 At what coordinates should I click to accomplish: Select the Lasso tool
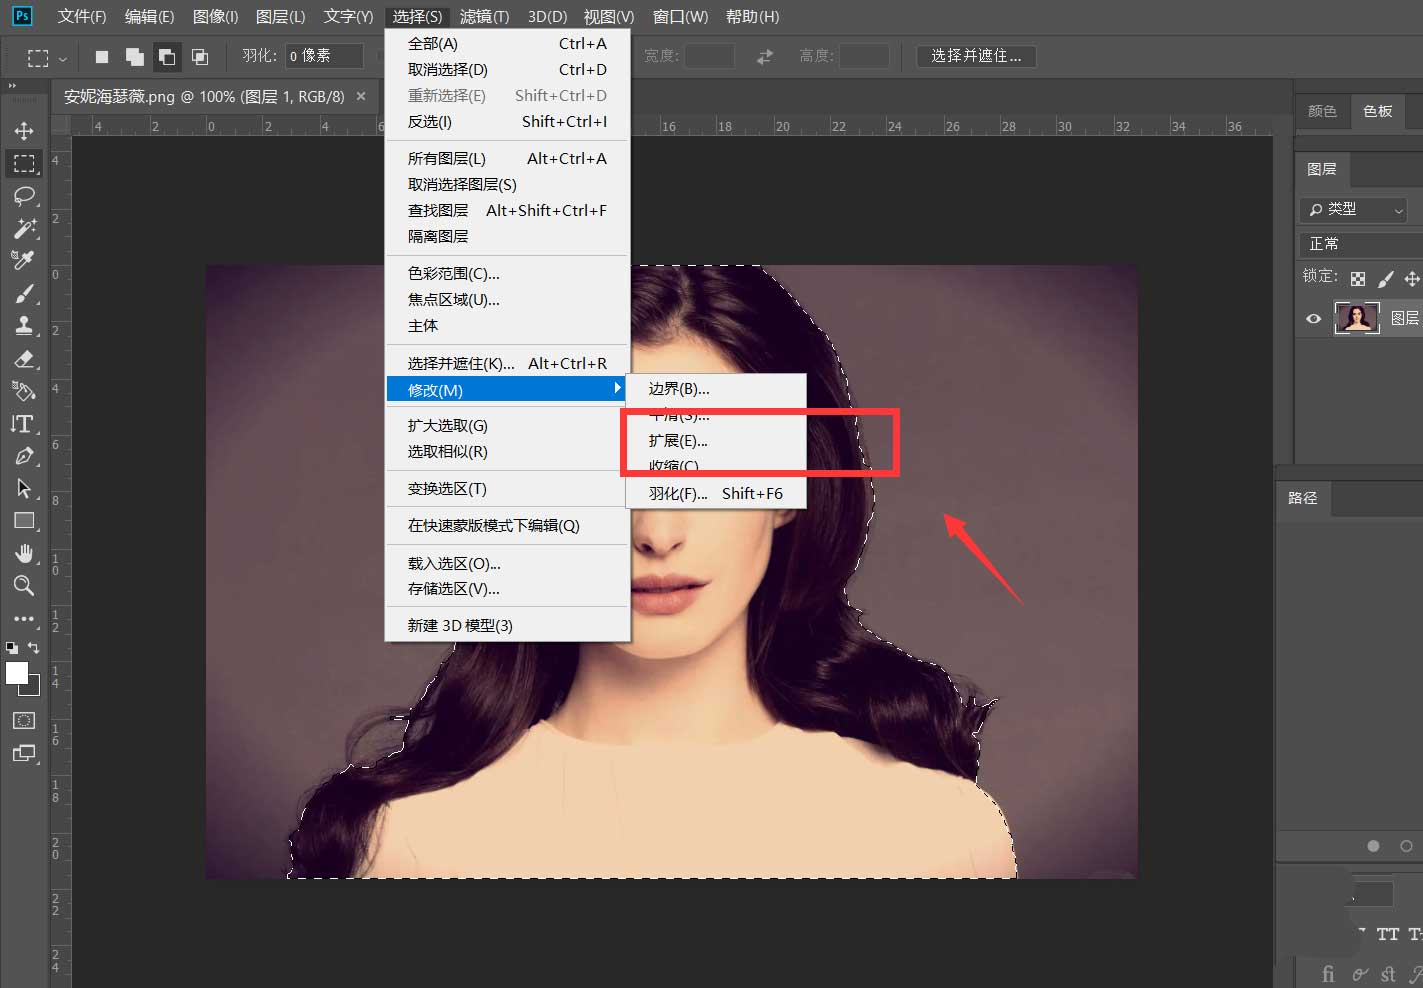click(x=24, y=195)
